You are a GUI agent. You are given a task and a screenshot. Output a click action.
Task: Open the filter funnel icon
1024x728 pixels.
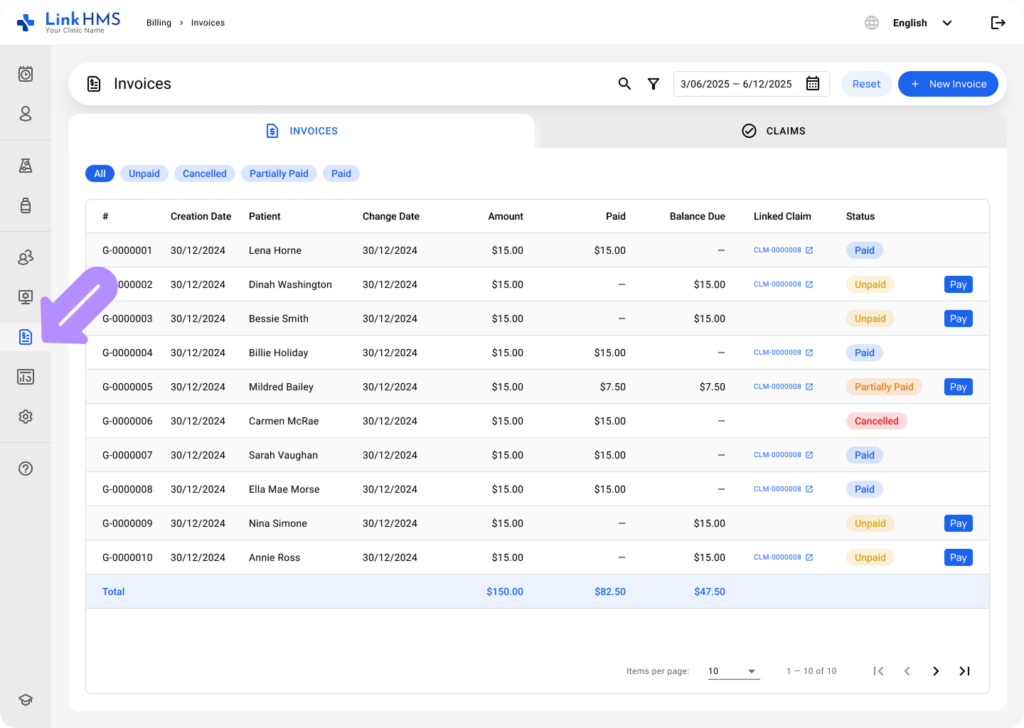653,84
